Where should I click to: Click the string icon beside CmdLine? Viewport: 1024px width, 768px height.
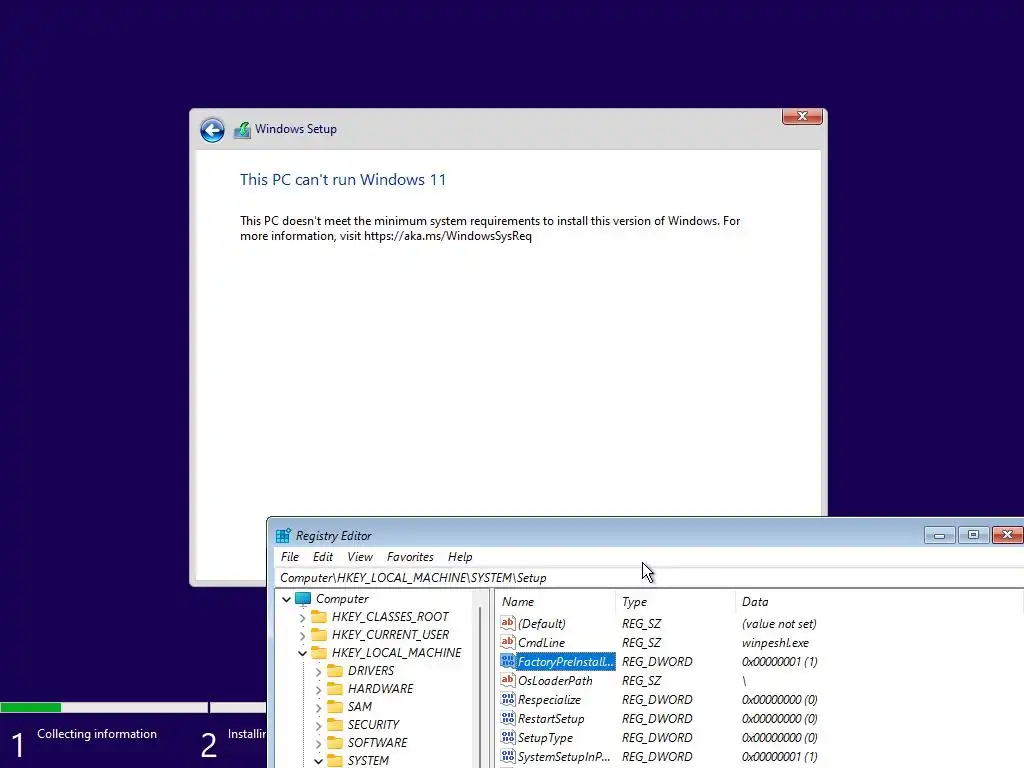(x=507, y=642)
